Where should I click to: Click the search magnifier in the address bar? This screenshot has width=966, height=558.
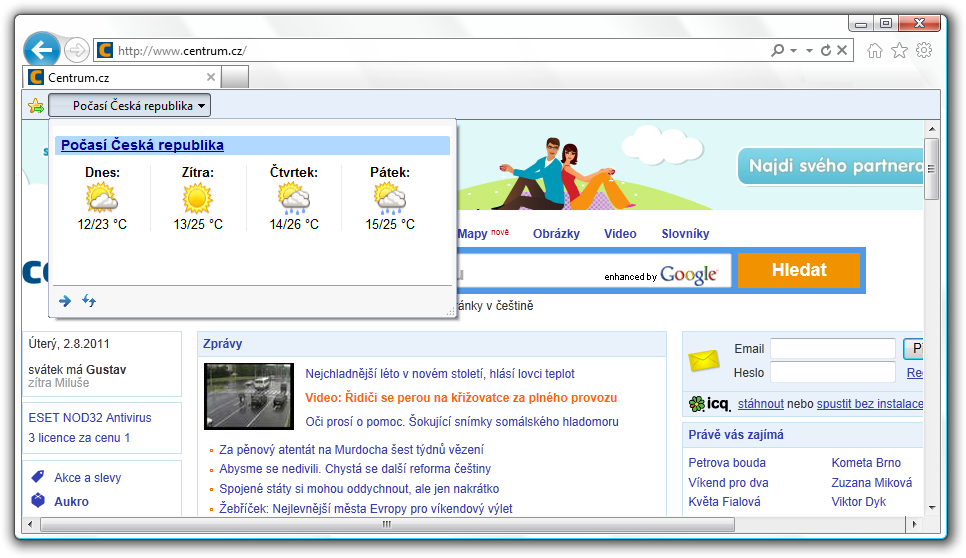point(777,50)
